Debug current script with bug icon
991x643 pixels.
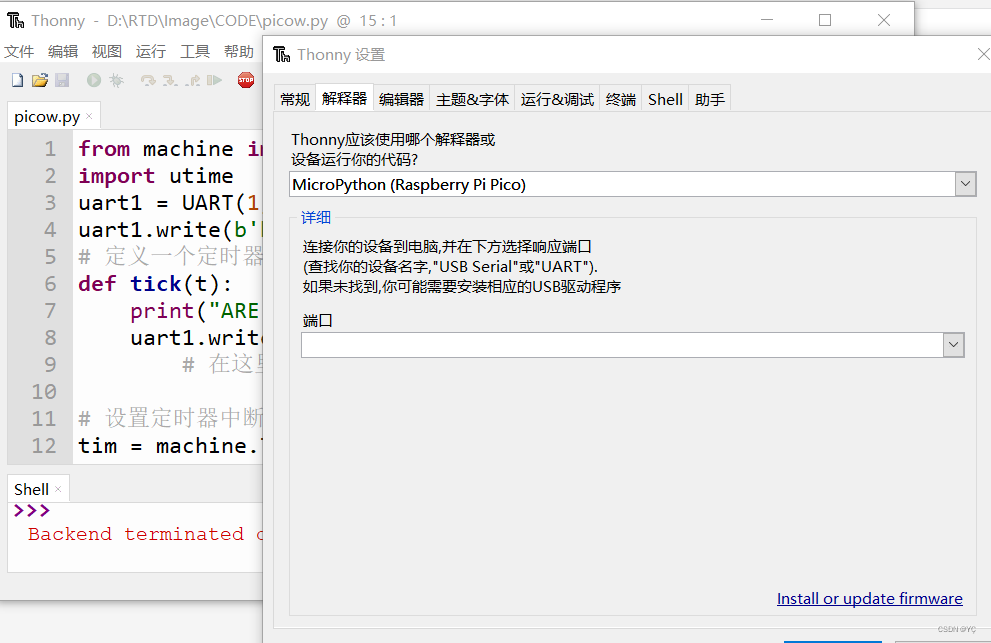[116, 80]
